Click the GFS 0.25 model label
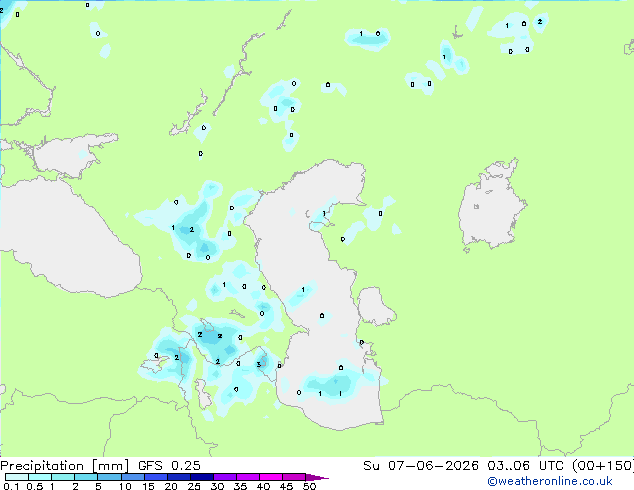The height and width of the screenshot is (490, 634). tap(169, 466)
